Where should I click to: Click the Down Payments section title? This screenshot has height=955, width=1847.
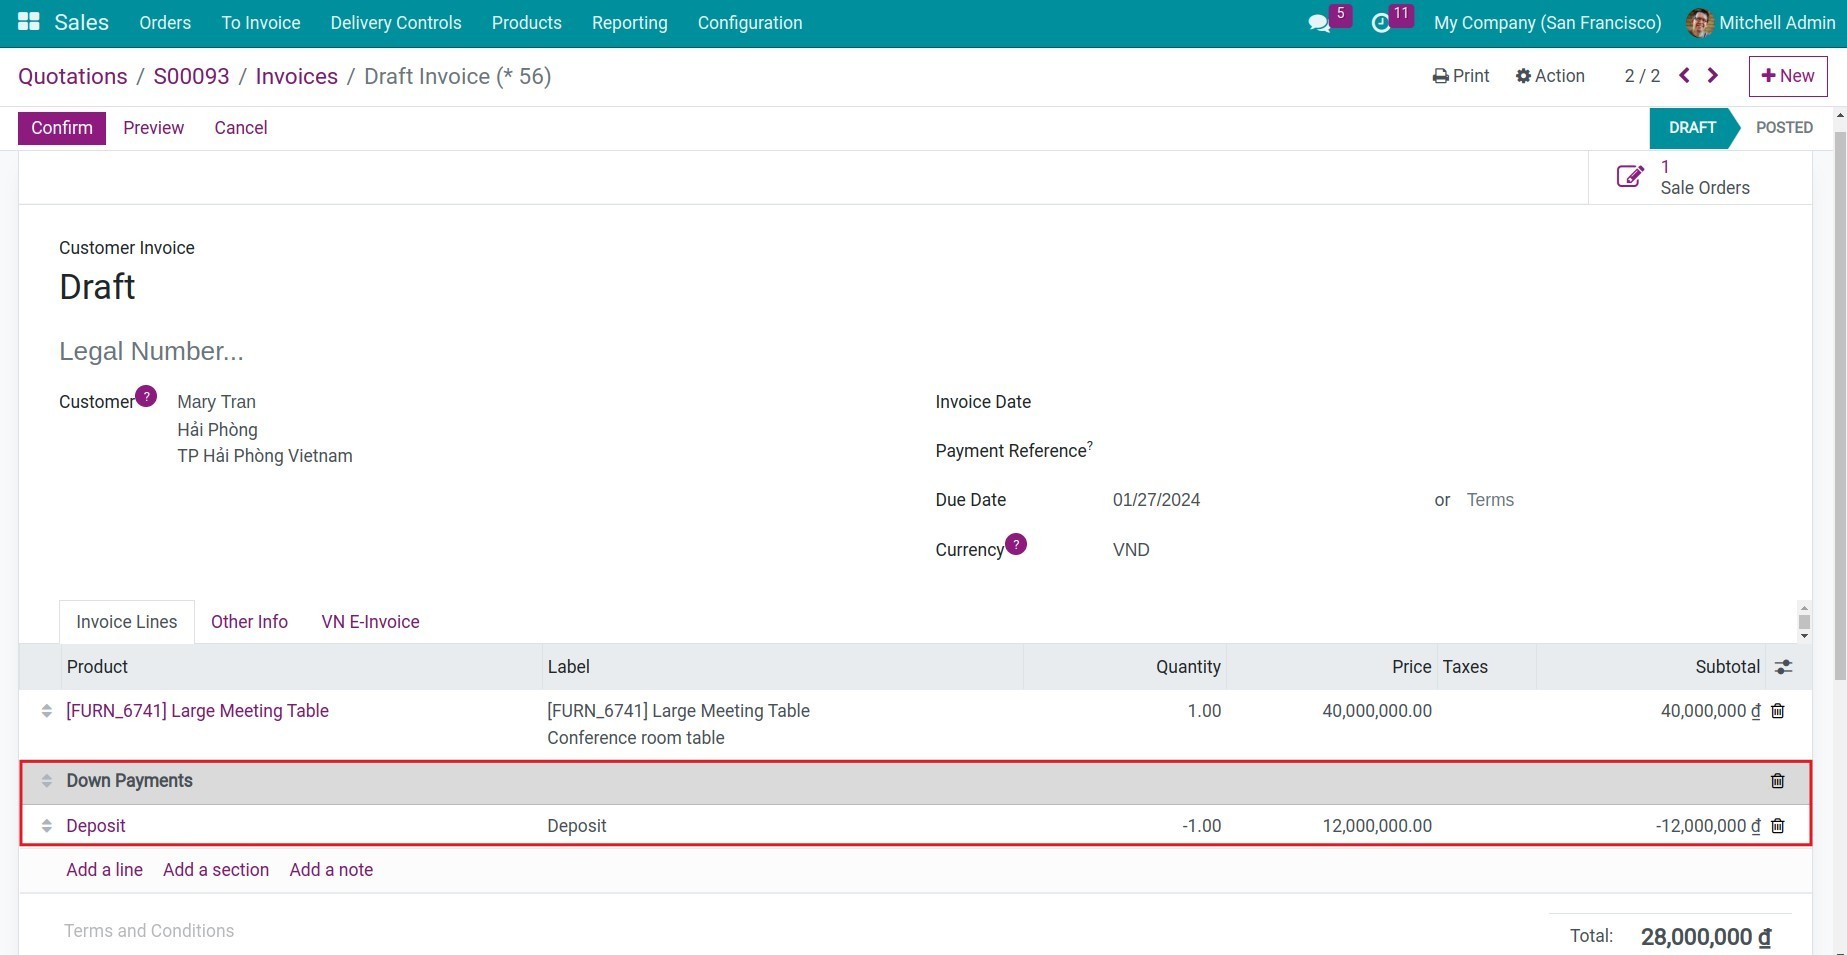(129, 781)
